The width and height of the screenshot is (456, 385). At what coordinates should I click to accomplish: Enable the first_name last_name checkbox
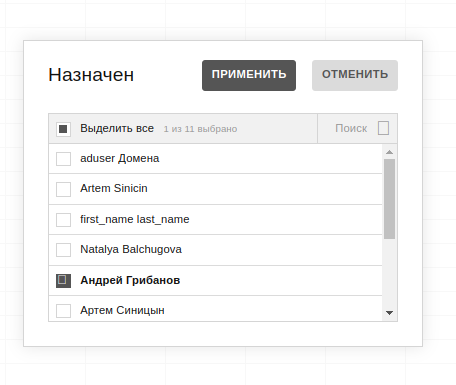pos(63,220)
